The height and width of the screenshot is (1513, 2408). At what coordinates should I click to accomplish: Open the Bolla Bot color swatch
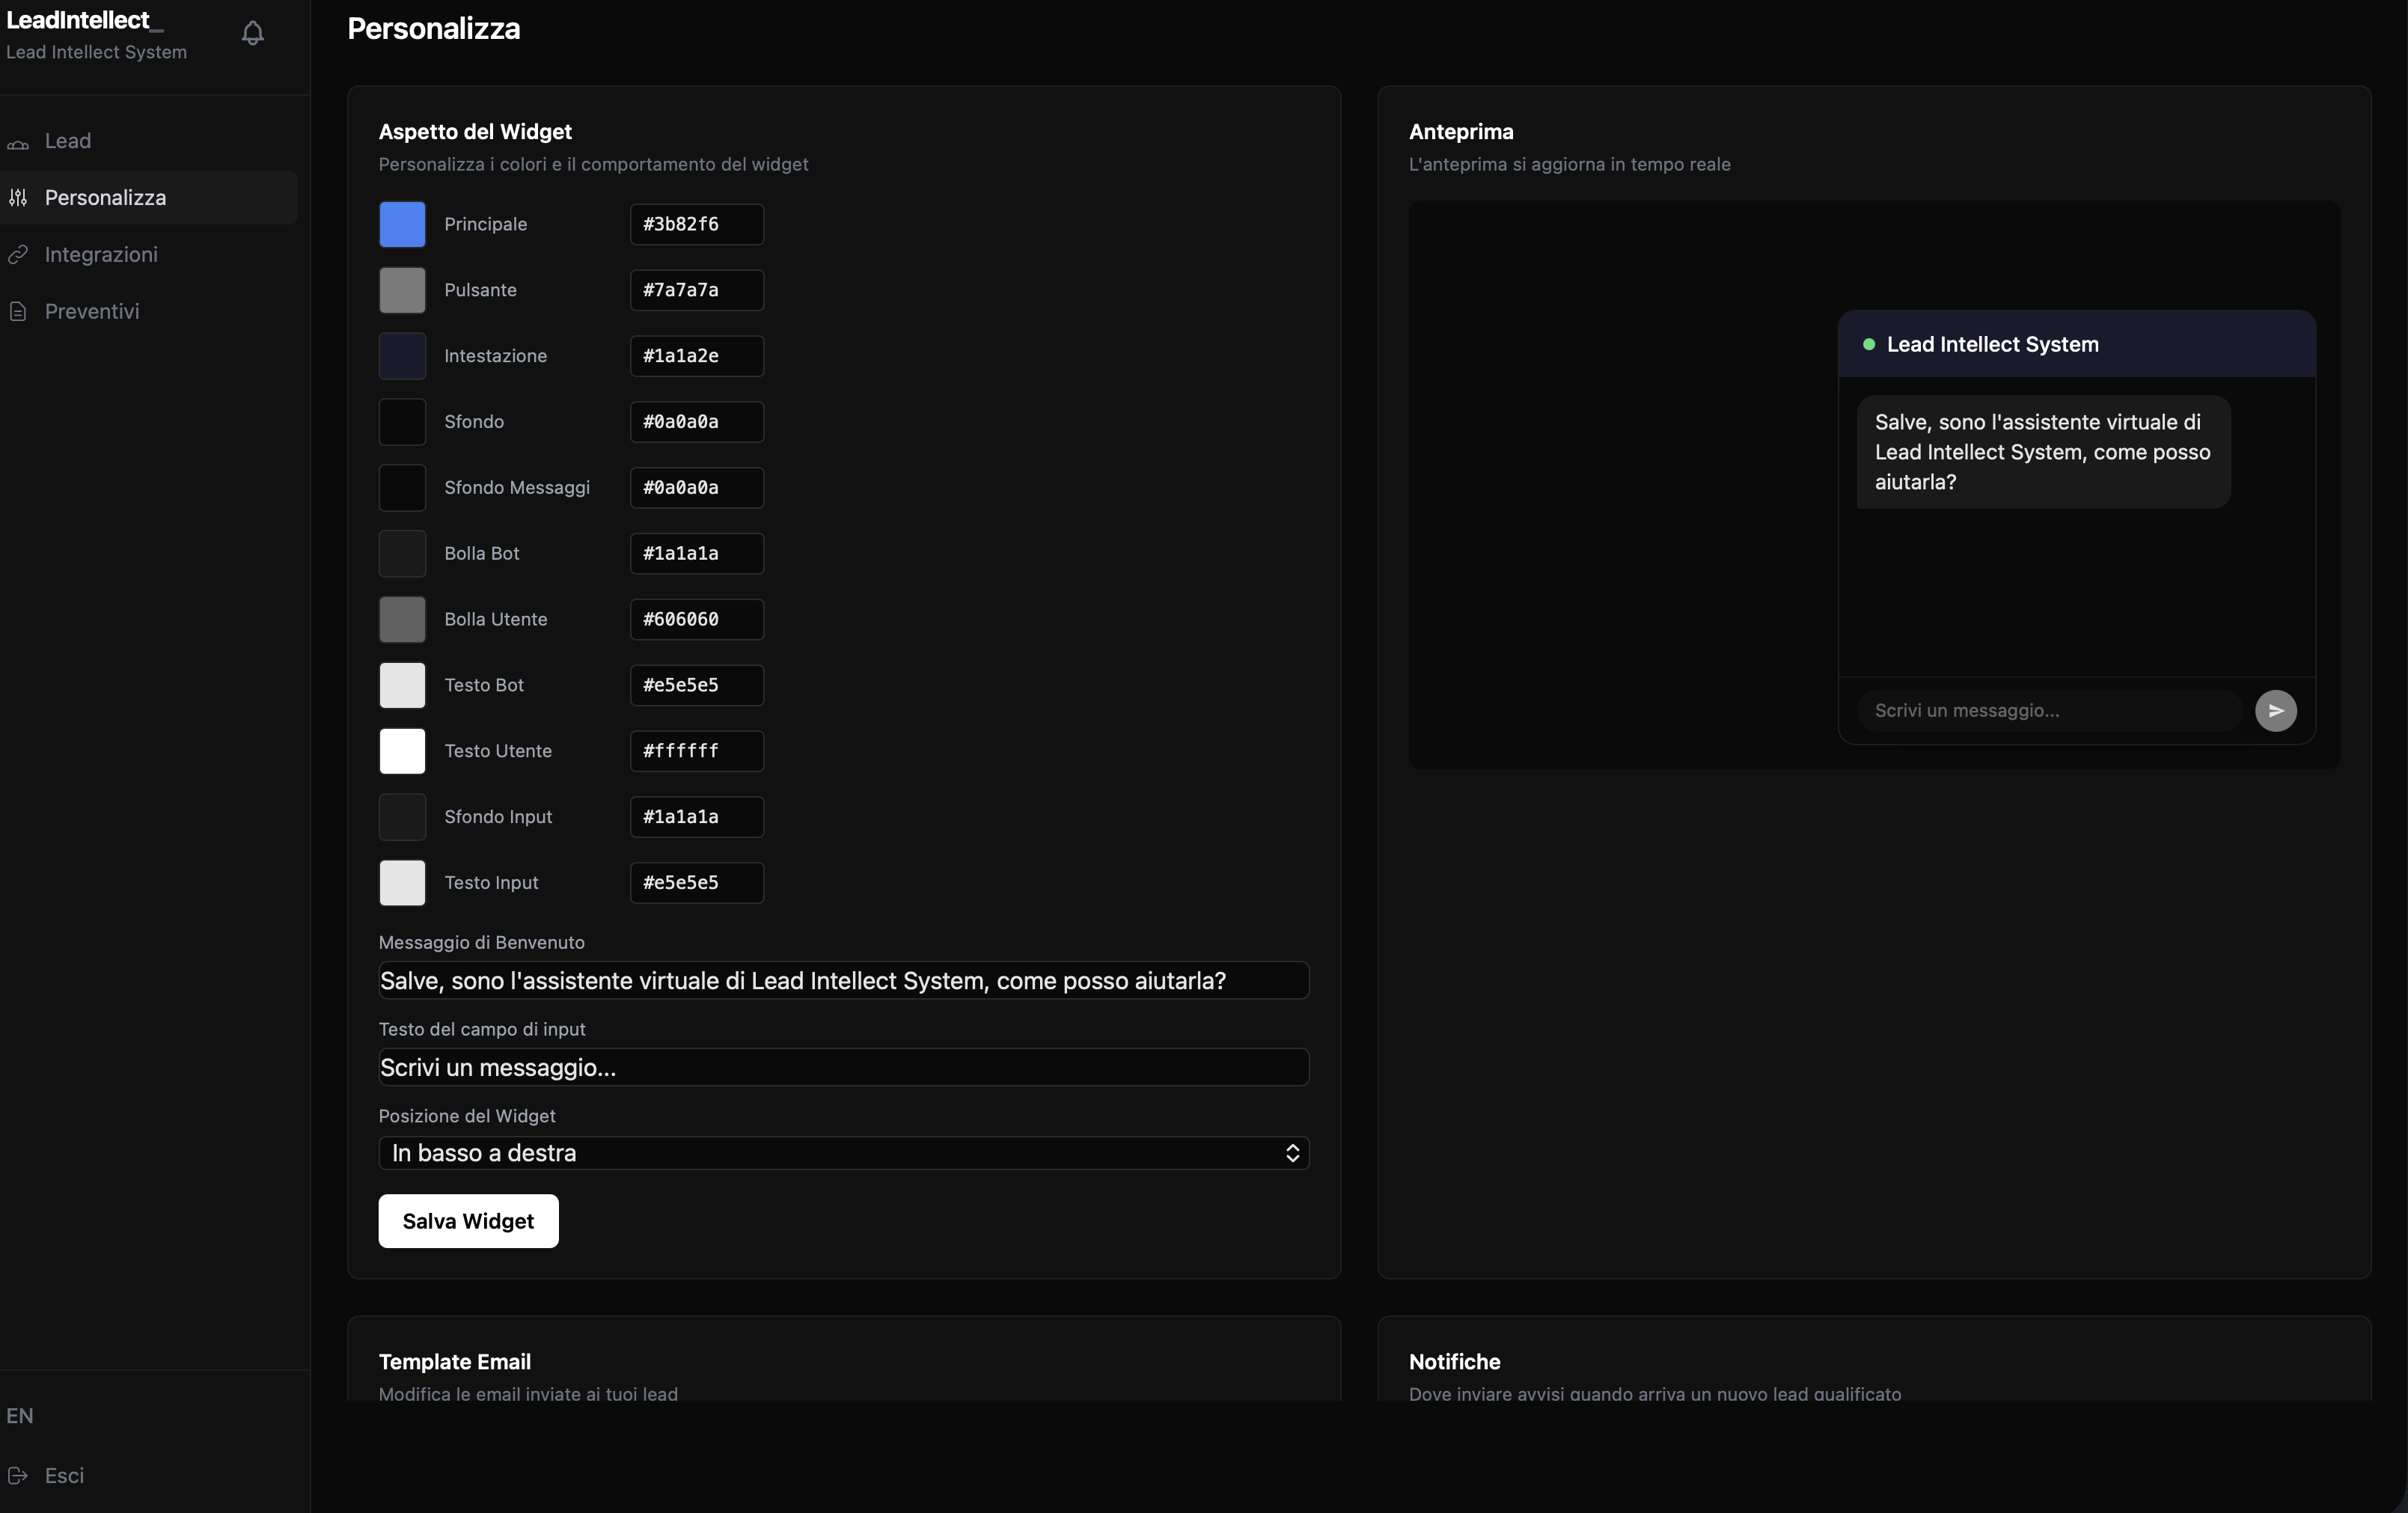point(402,554)
